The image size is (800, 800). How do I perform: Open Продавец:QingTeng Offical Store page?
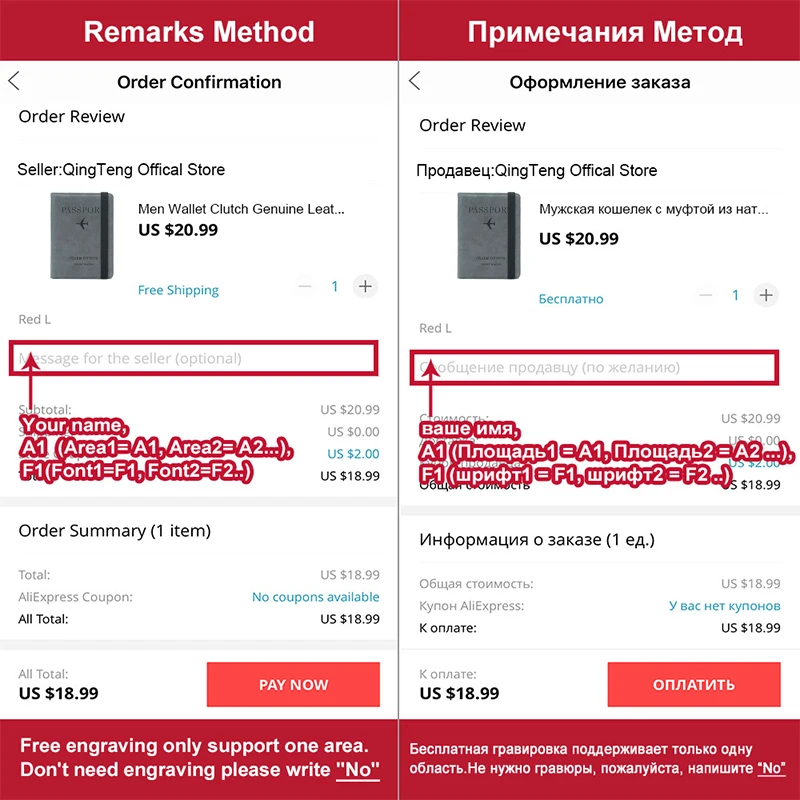click(537, 171)
